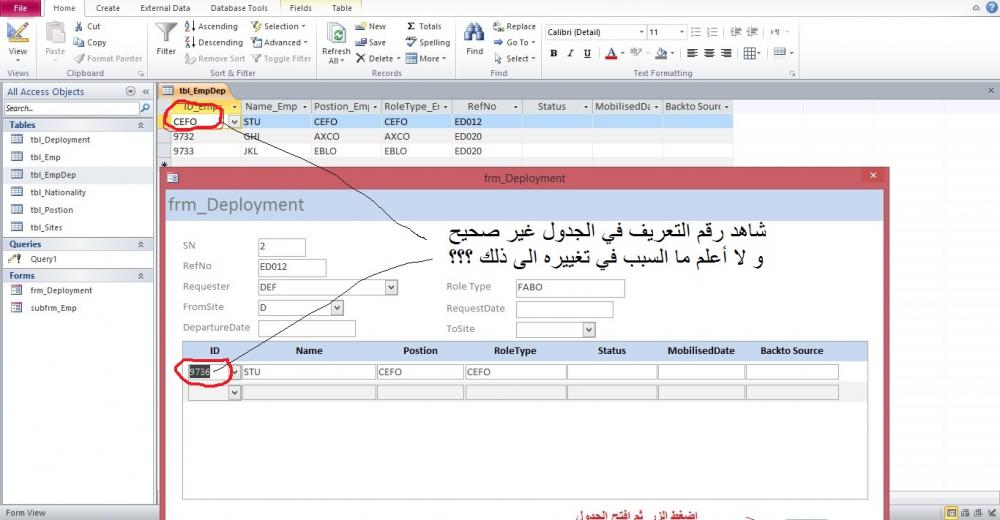Open the Calibri font name combo box
This screenshot has width=1000, height=520.
coord(595,32)
